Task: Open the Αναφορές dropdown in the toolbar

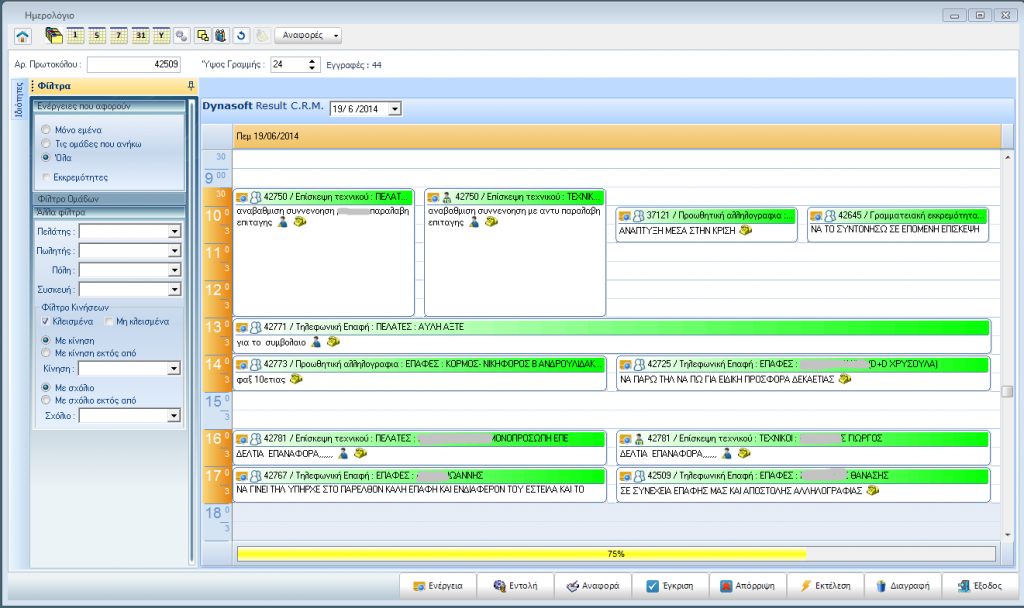Action: (308, 35)
